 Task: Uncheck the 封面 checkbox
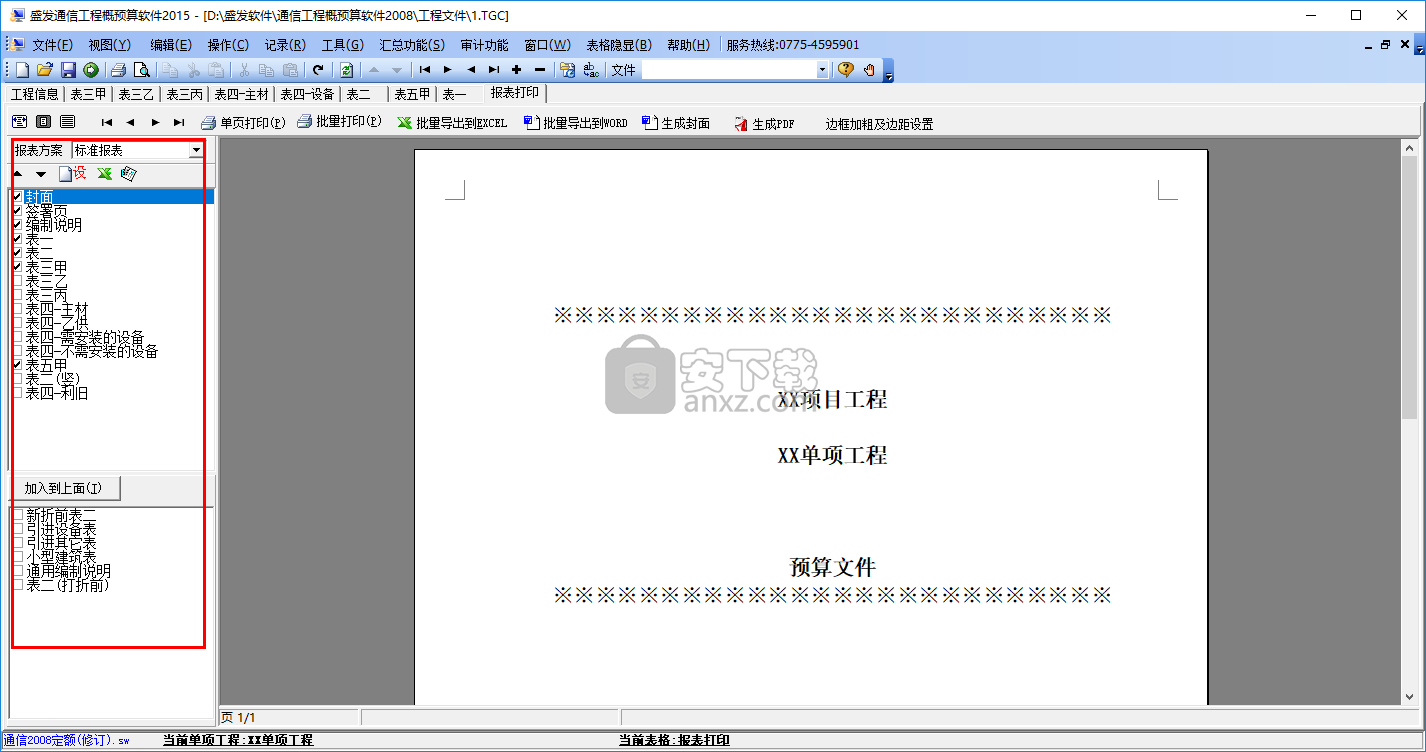tap(17, 197)
